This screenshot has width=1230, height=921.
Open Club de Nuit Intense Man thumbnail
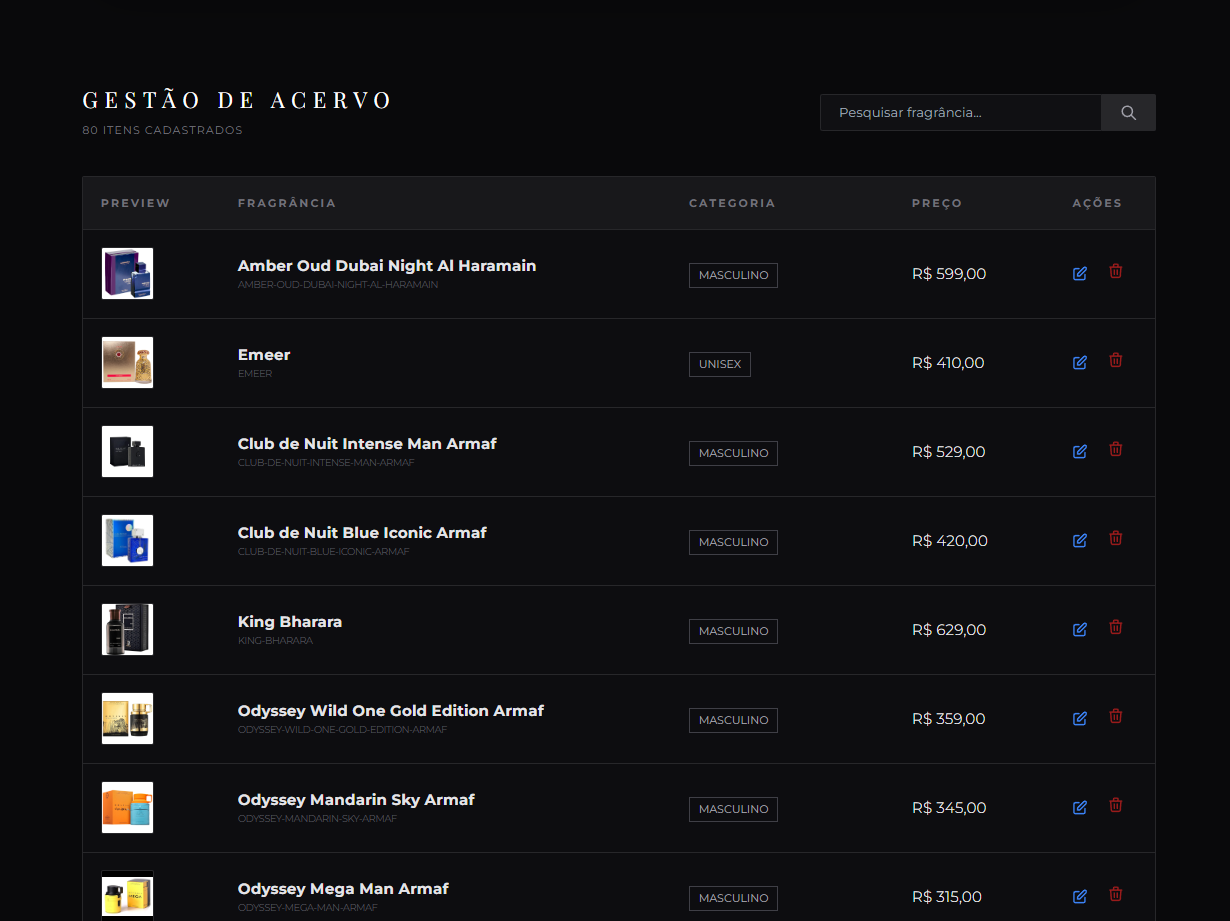[x=127, y=451]
